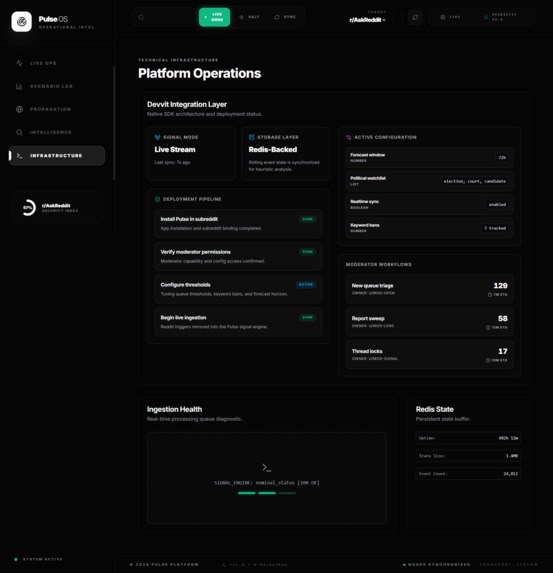
Task: Open the Storage Layer Redis-Backed card
Action: point(285,153)
